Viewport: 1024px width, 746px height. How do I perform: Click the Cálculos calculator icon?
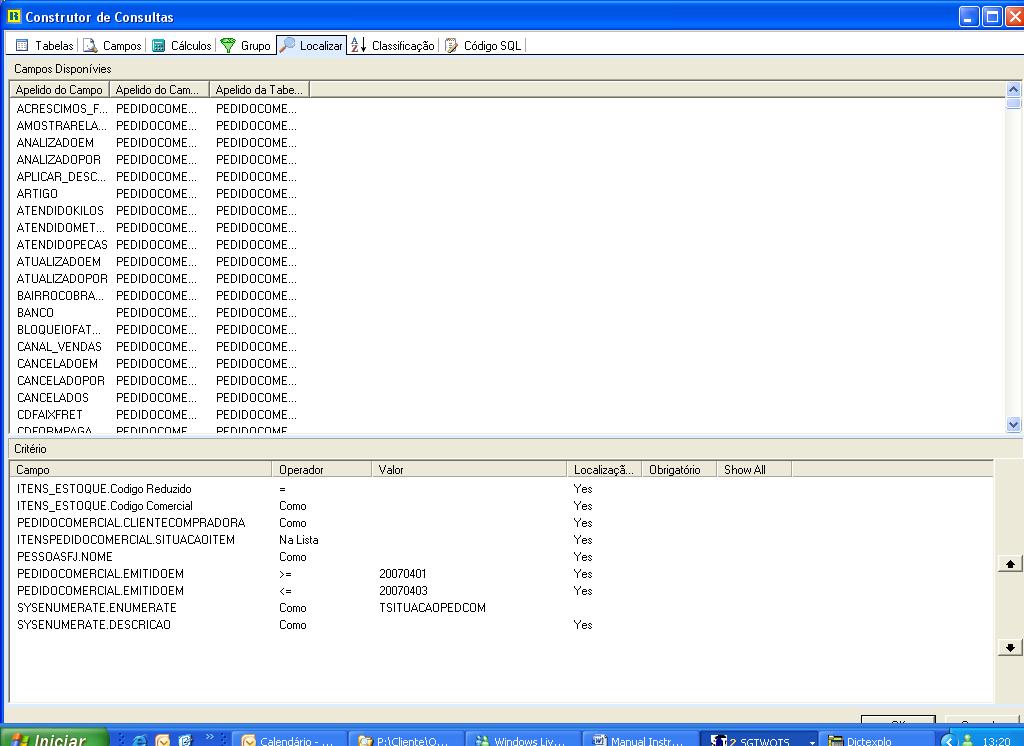158,46
